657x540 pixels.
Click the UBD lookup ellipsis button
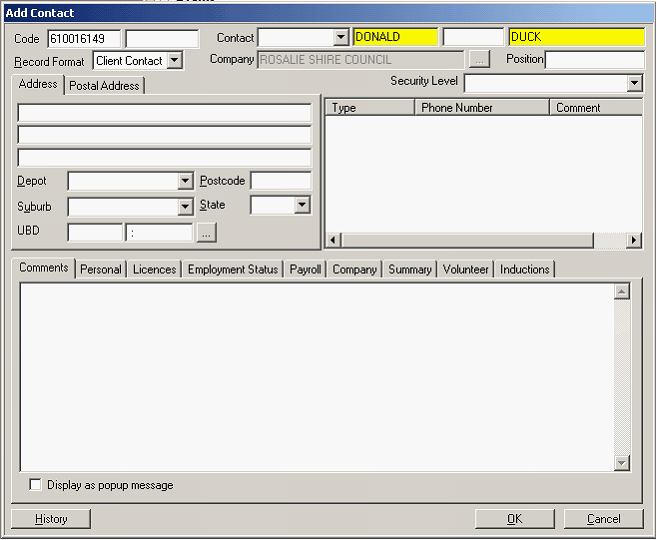tap(206, 233)
